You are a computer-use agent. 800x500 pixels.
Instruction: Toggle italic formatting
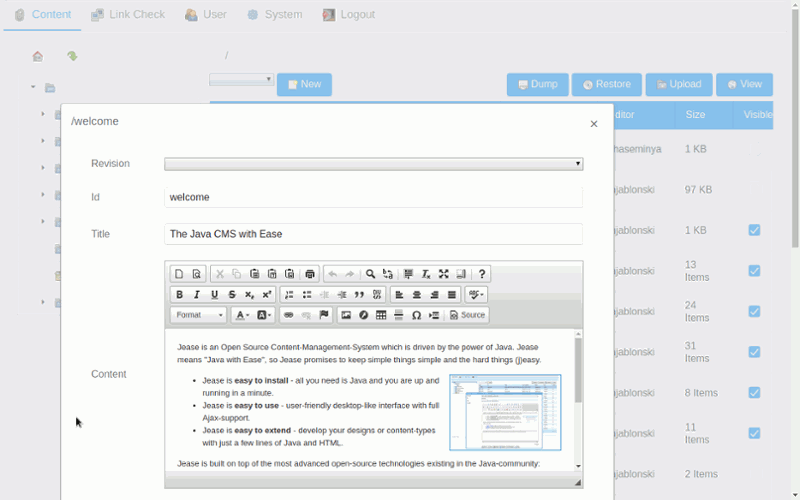coord(196,294)
